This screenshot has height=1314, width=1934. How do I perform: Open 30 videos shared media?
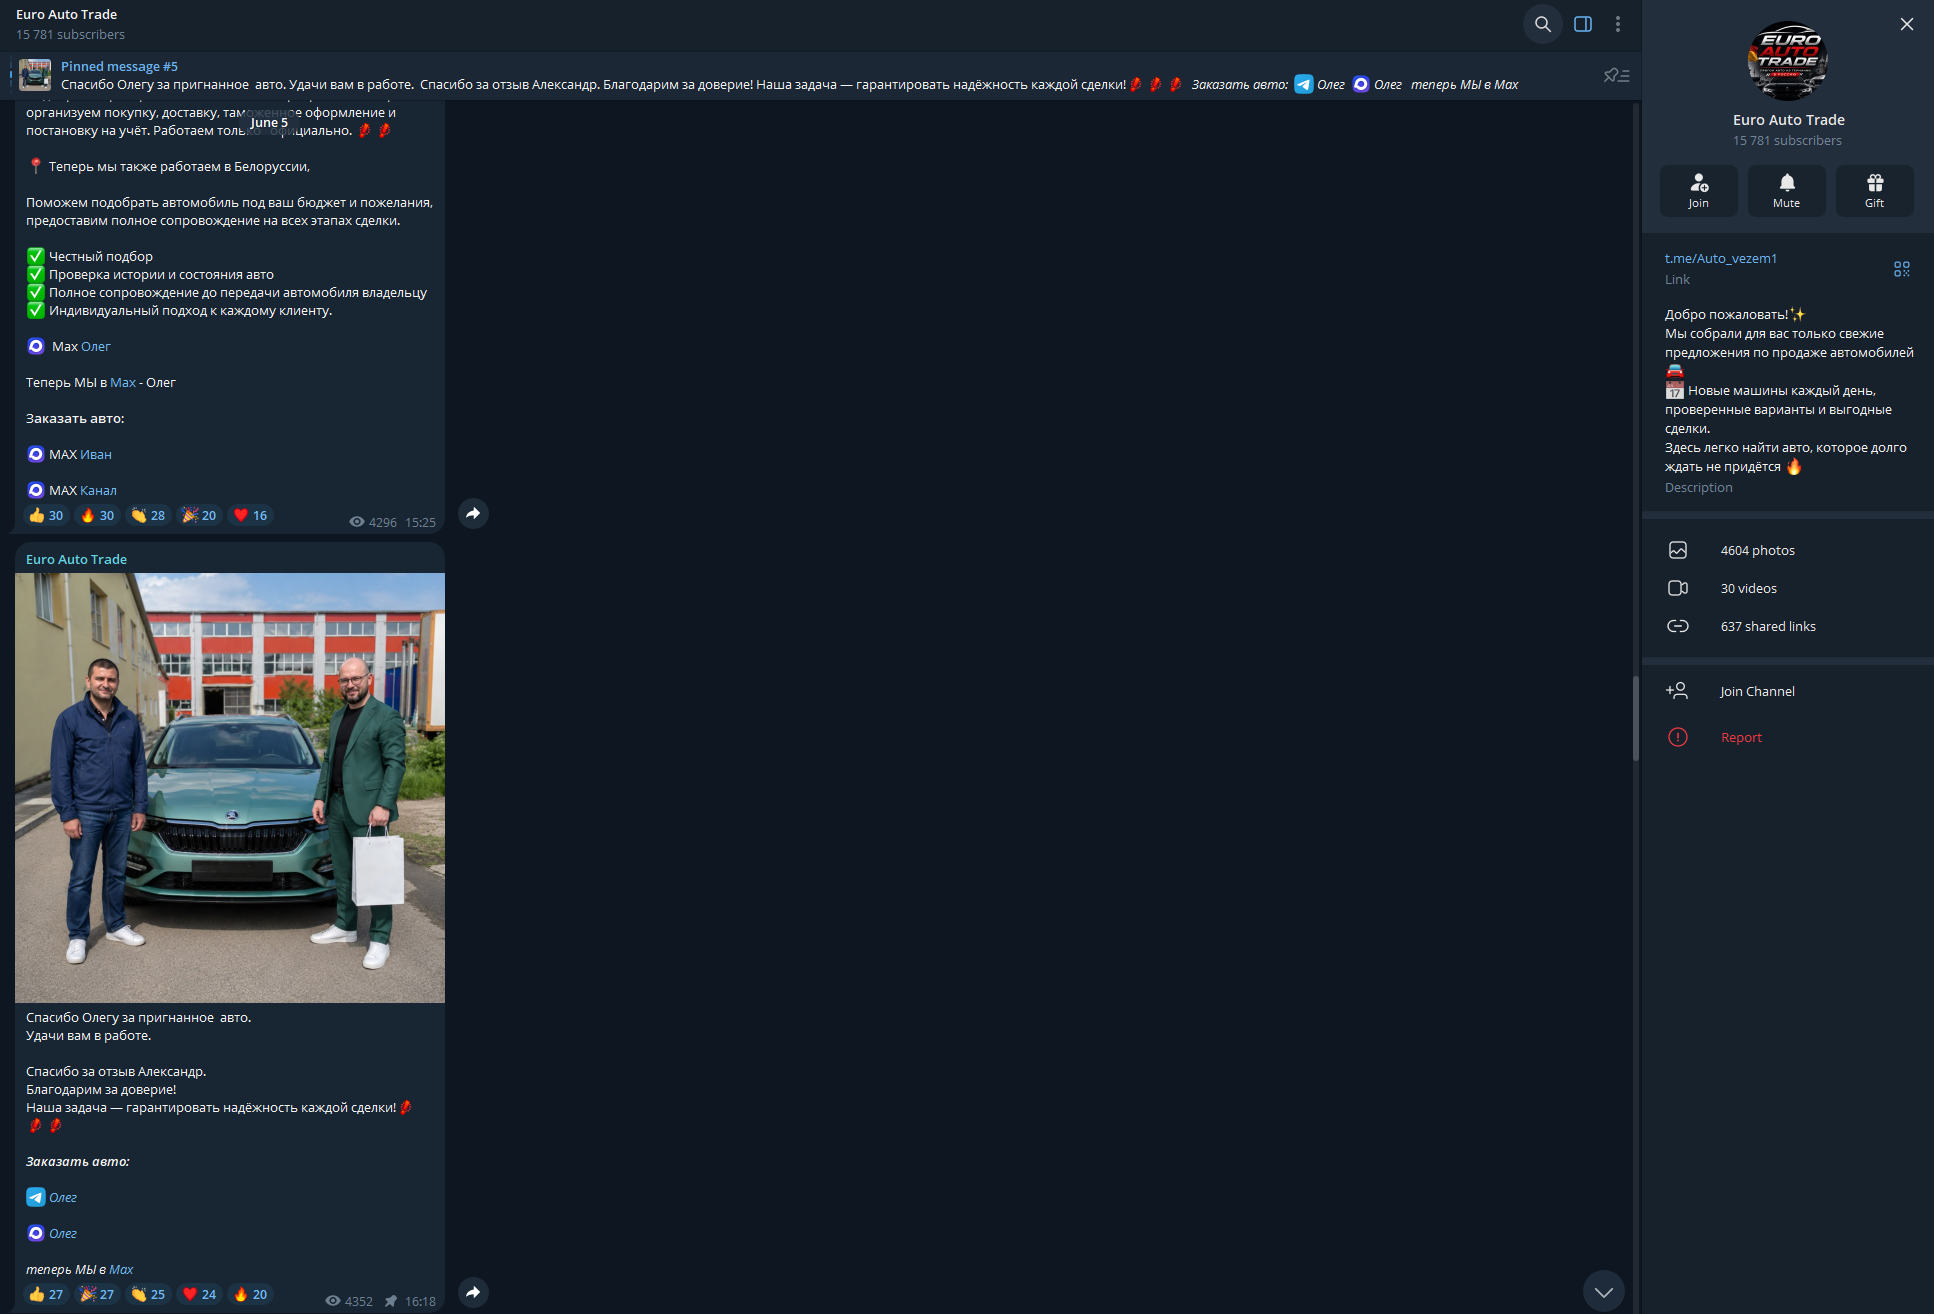pyautogui.click(x=1787, y=588)
